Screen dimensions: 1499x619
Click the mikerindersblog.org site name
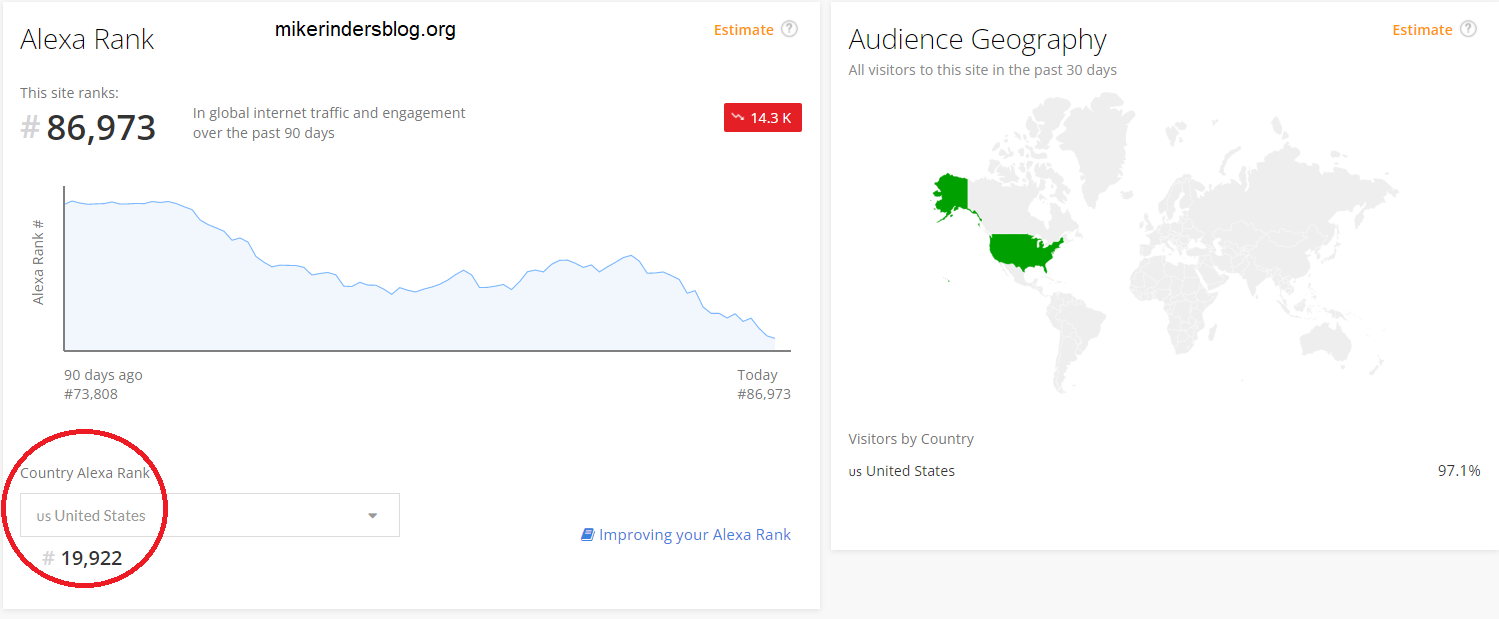click(x=365, y=30)
